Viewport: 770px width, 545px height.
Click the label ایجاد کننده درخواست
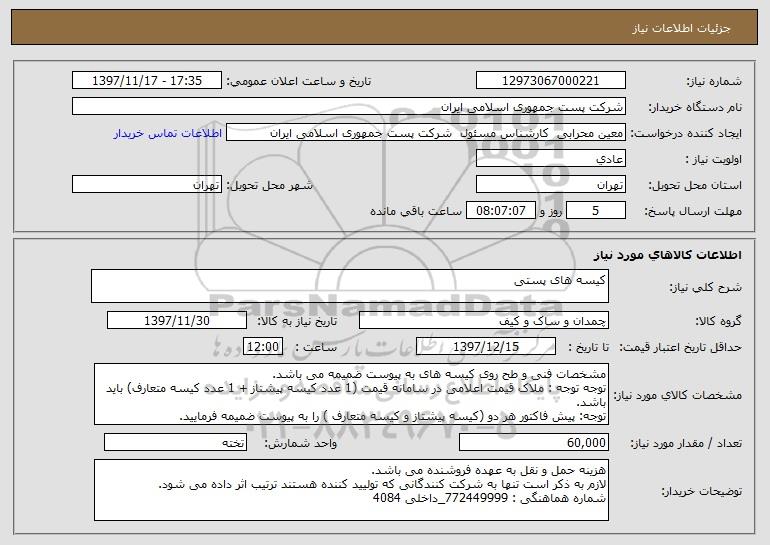(686, 134)
